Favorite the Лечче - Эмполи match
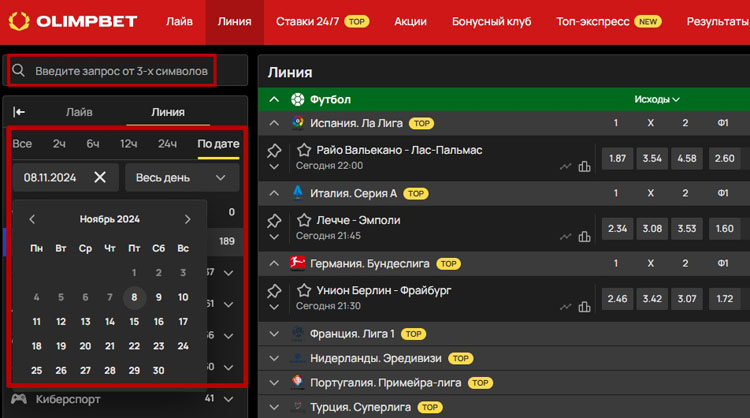This screenshot has width=750, height=418. 304,220
